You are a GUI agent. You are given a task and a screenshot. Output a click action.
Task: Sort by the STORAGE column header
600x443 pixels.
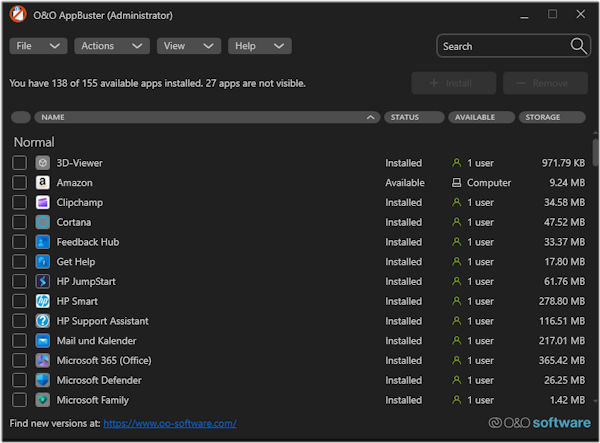pyautogui.click(x=552, y=117)
